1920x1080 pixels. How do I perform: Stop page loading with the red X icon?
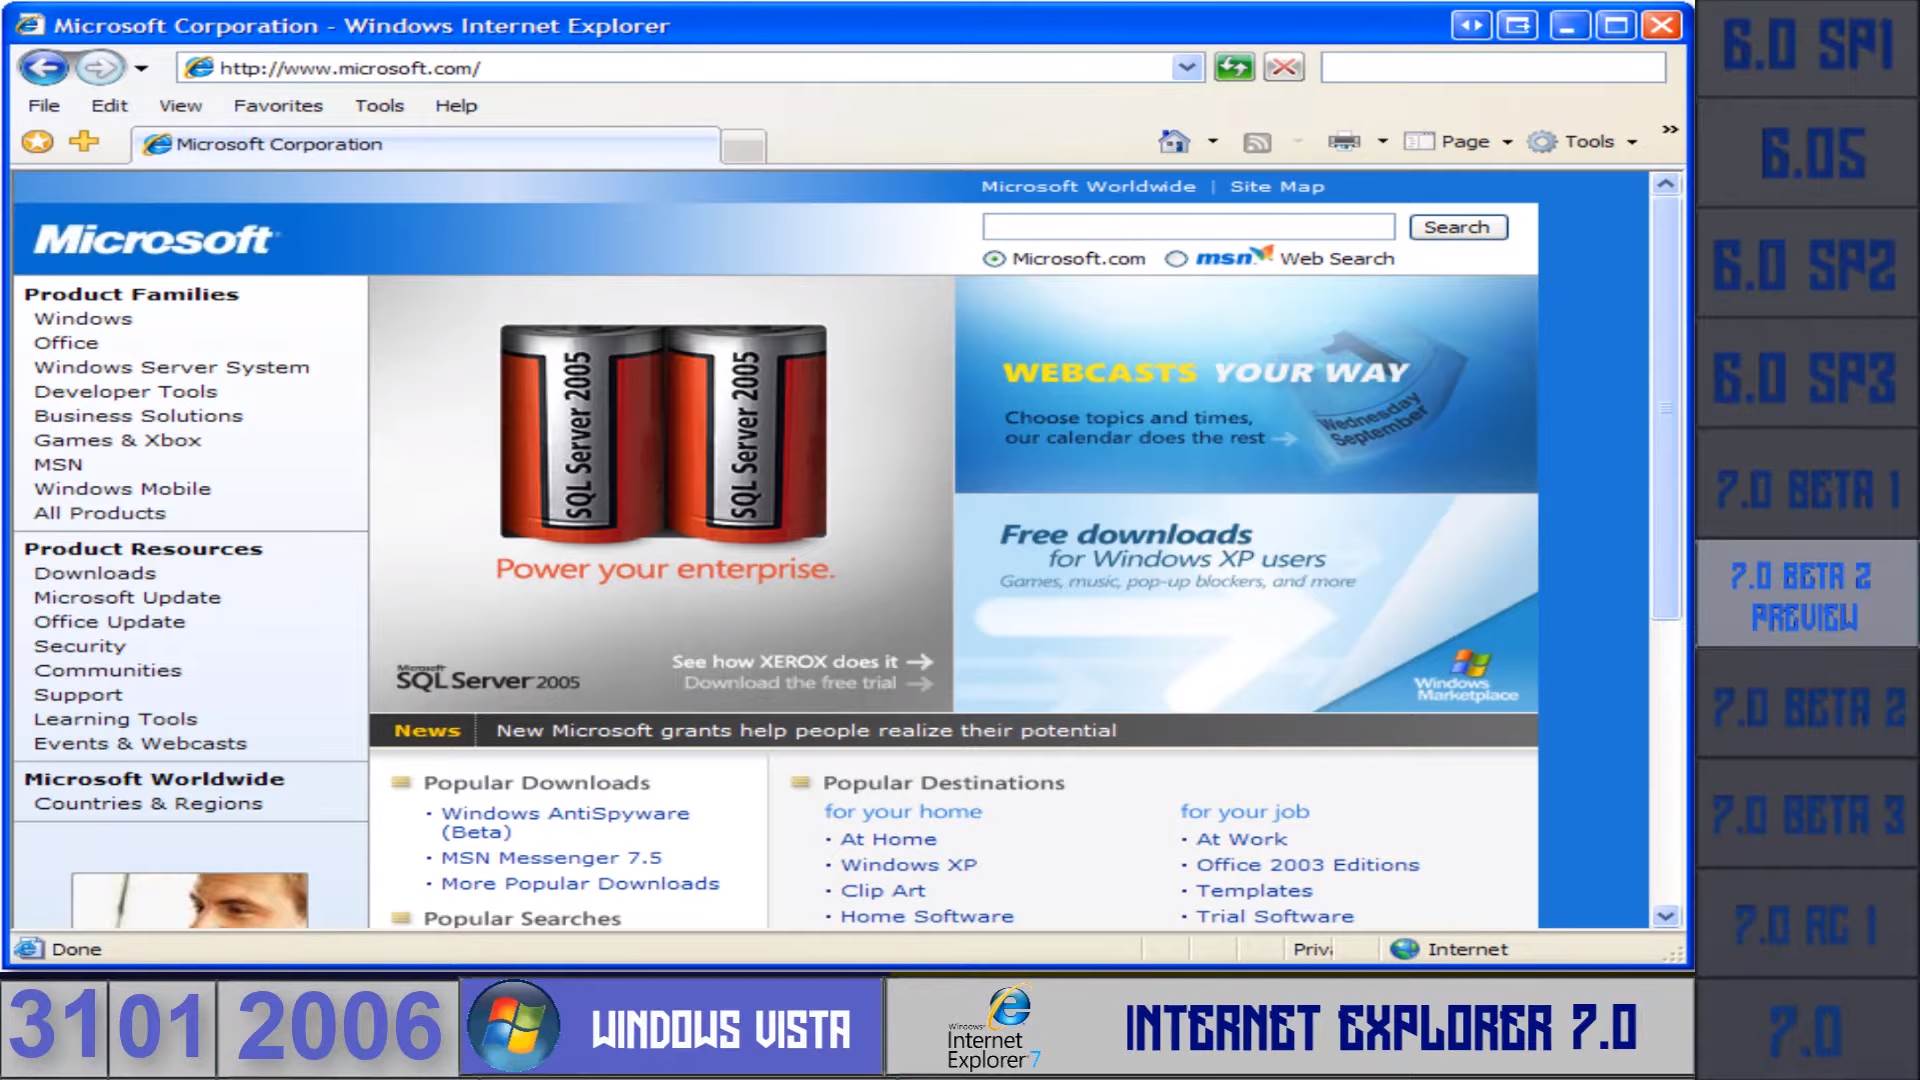click(1284, 67)
